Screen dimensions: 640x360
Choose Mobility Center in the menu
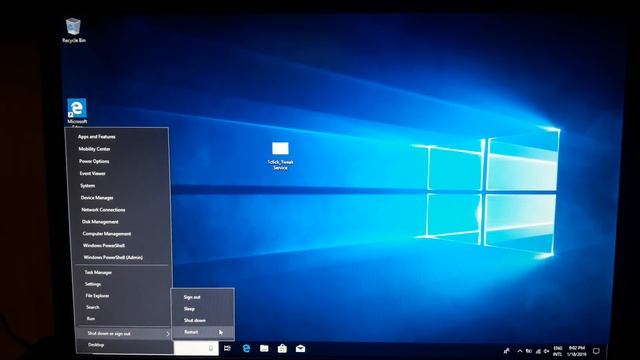click(x=94, y=149)
